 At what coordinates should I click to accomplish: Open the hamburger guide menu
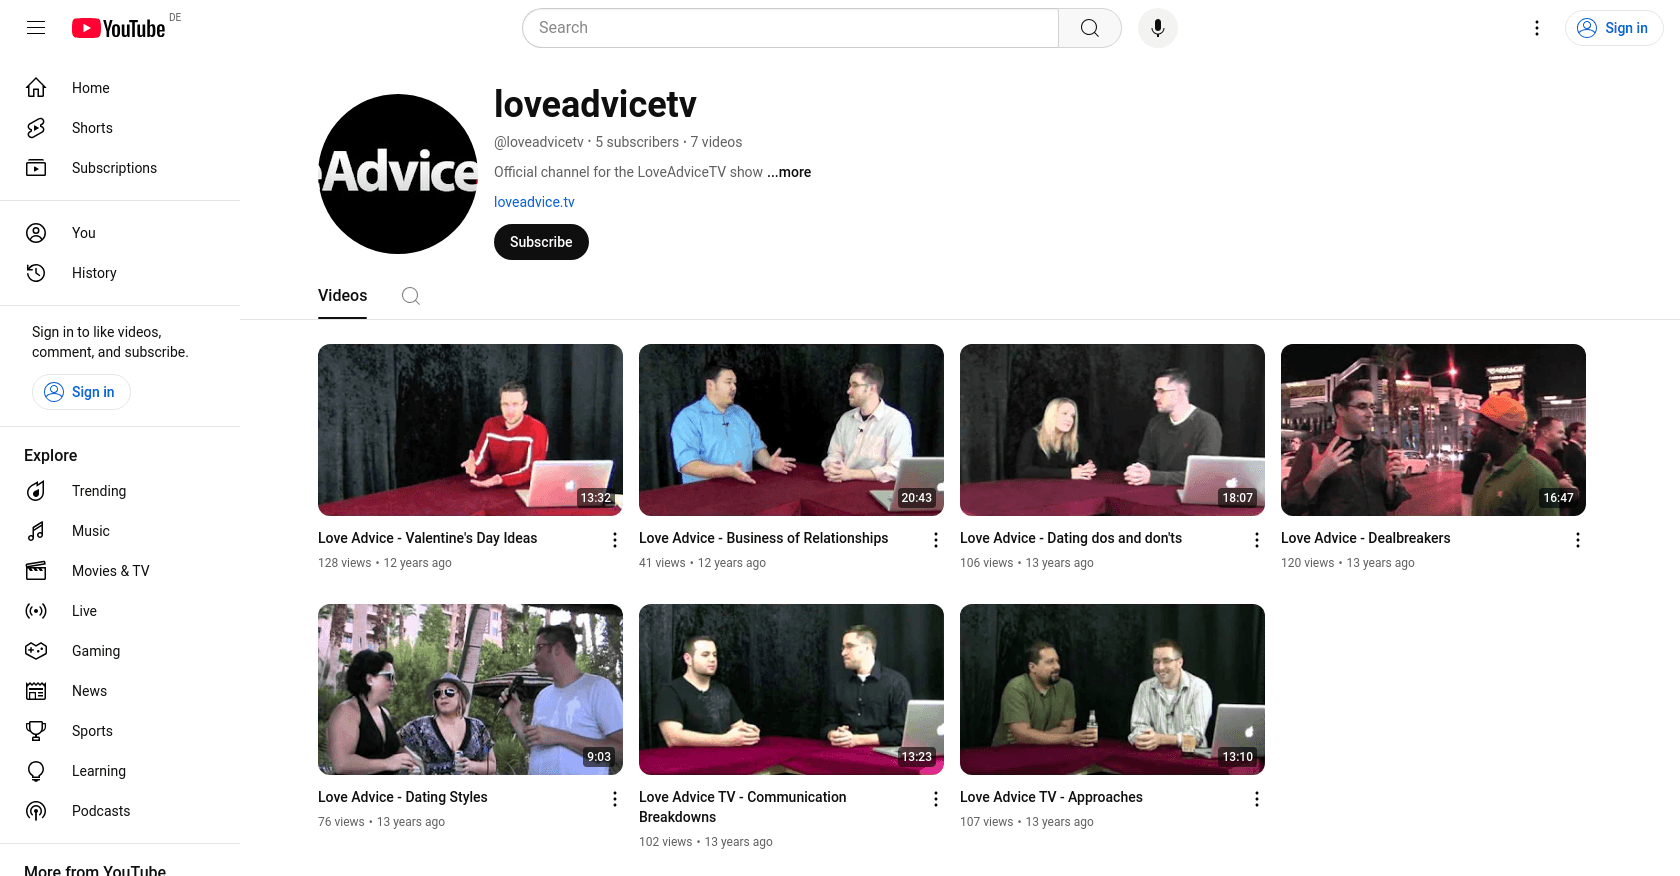click(x=36, y=28)
